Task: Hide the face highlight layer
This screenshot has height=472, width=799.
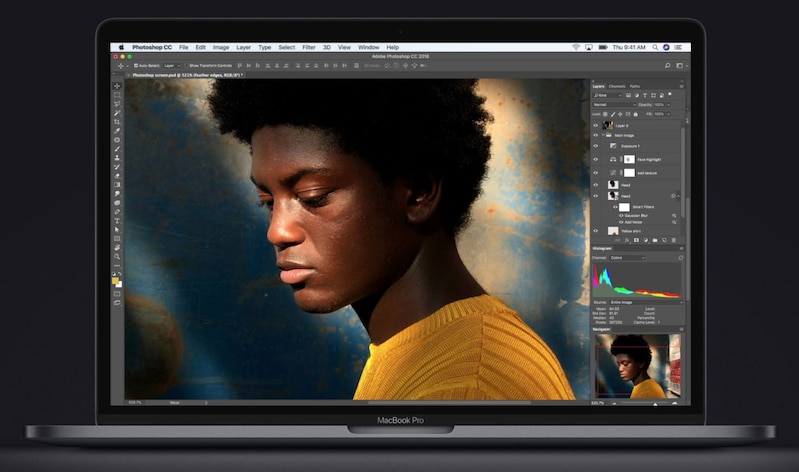Action: 596,159
